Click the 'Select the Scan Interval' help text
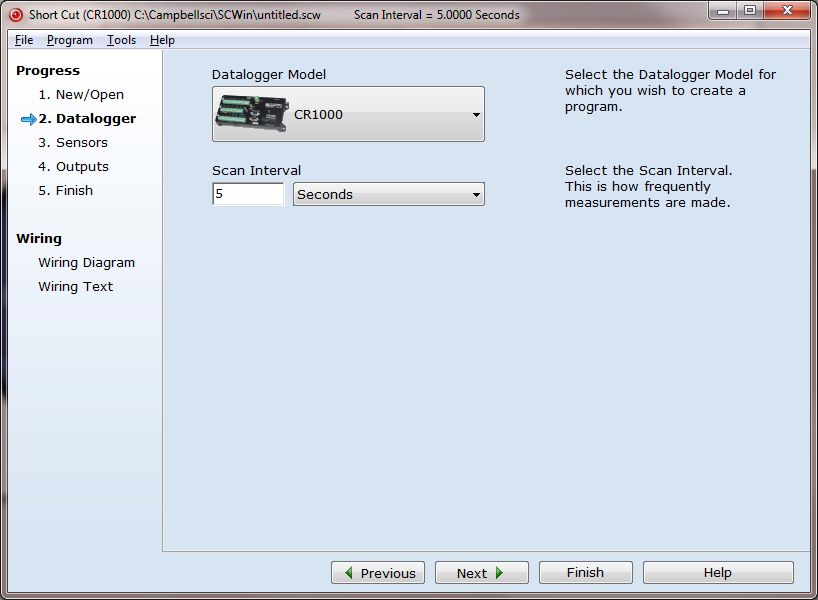818x600 pixels. (x=648, y=186)
